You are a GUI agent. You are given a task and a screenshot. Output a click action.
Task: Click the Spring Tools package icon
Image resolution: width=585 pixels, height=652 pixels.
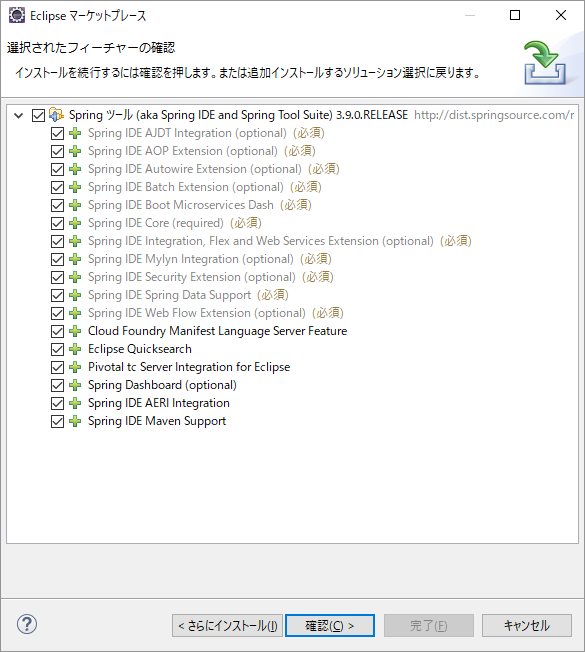[x=56, y=114]
